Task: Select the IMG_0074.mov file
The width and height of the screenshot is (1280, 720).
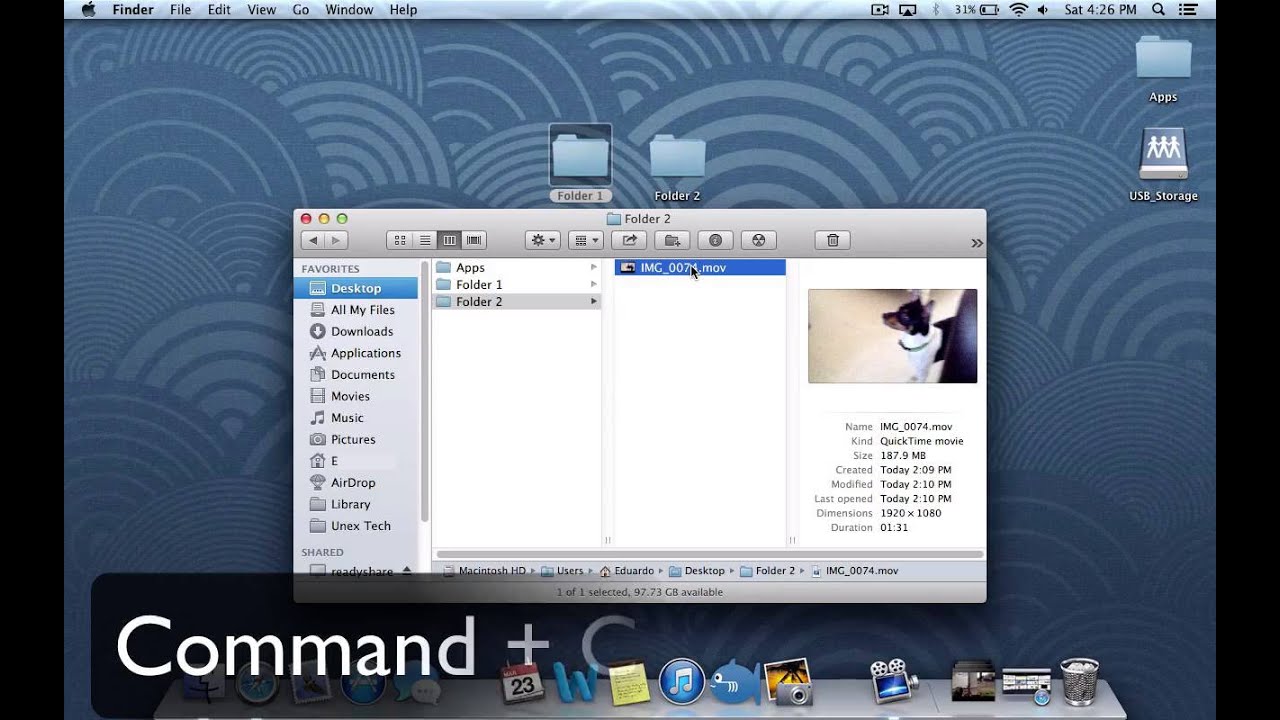Action: [700, 267]
